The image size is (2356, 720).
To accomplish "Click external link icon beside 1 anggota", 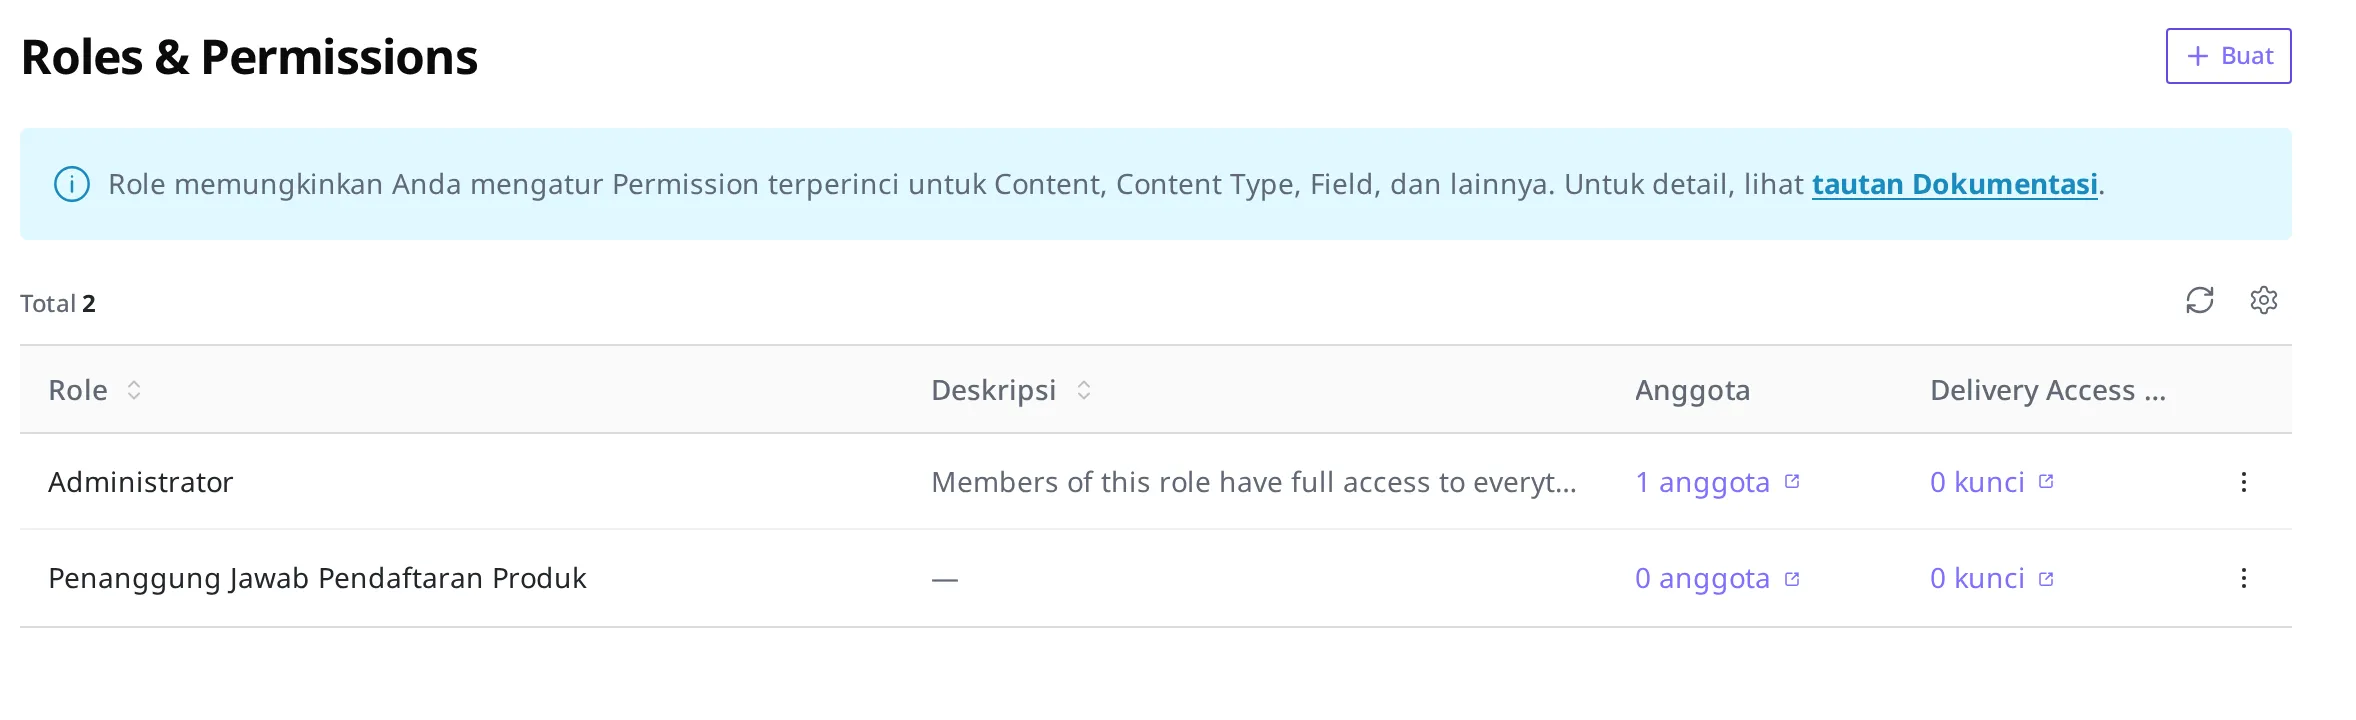I will point(1792,481).
